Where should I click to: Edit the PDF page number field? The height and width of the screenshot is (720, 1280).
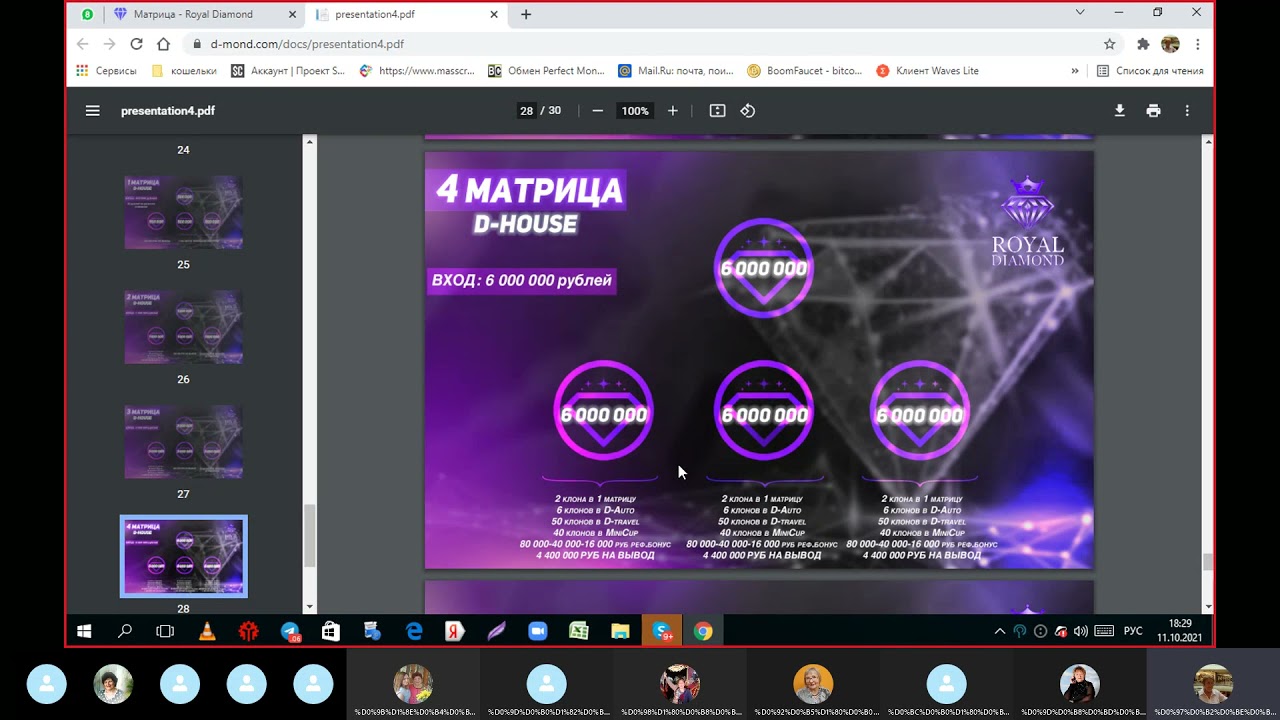pyautogui.click(x=526, y=111)
